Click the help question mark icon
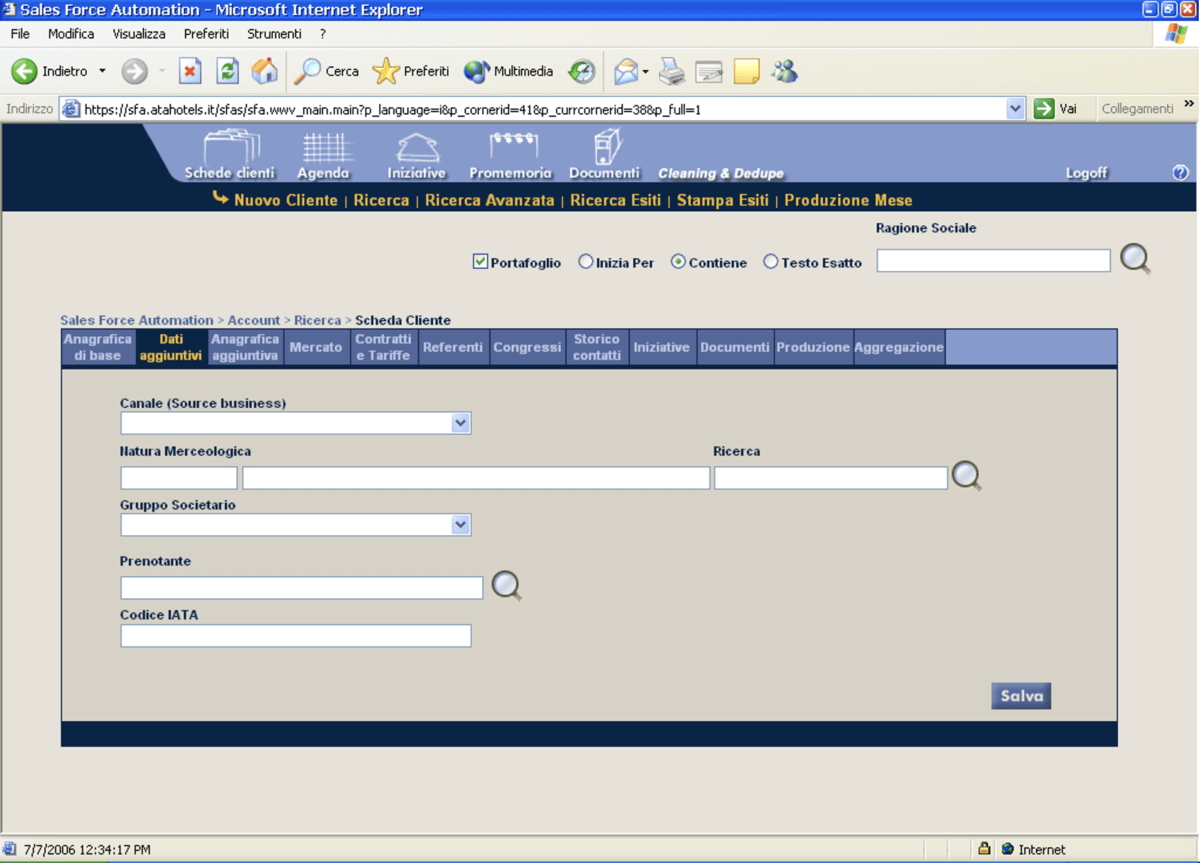The width and height of the screenshot is (1200, 863). [x=1180, y=173]
